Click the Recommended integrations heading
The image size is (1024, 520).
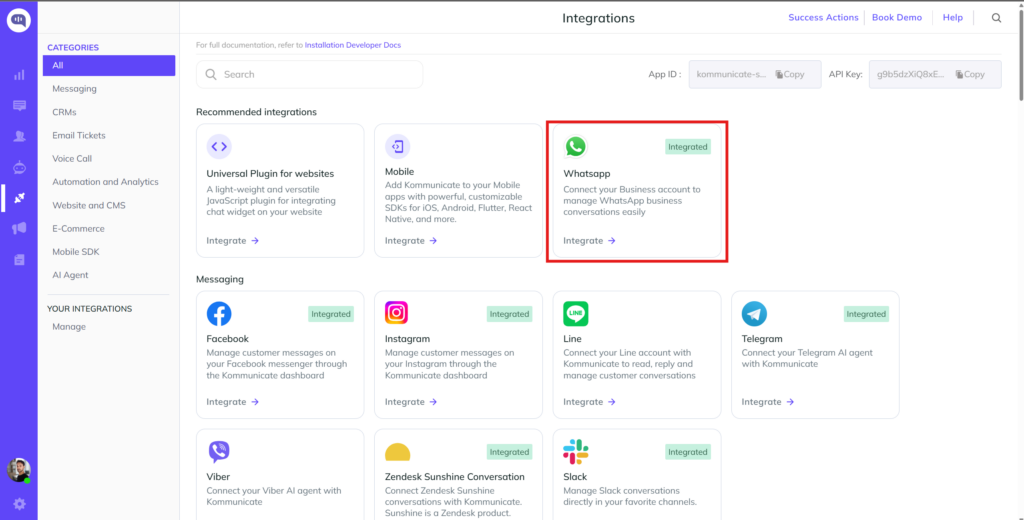[257, 112]
